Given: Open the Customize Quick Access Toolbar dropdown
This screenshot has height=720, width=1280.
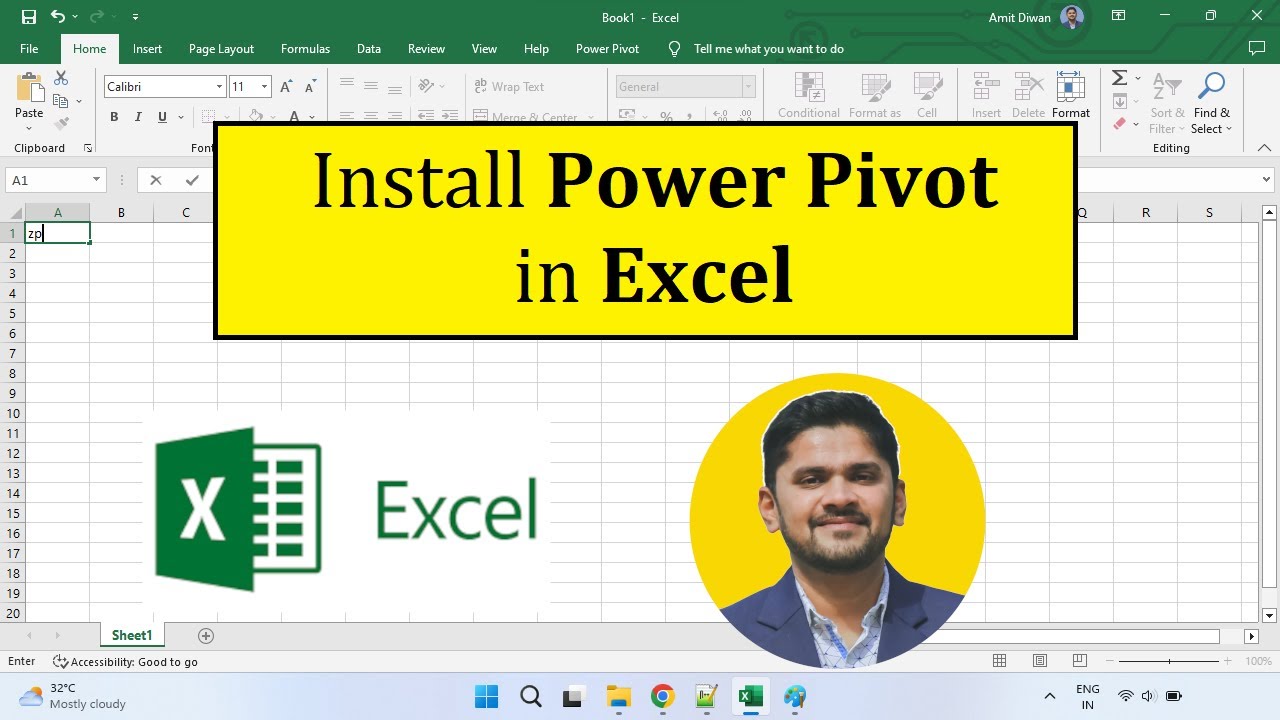Looking at the screenshot, I should coord(135,17).
